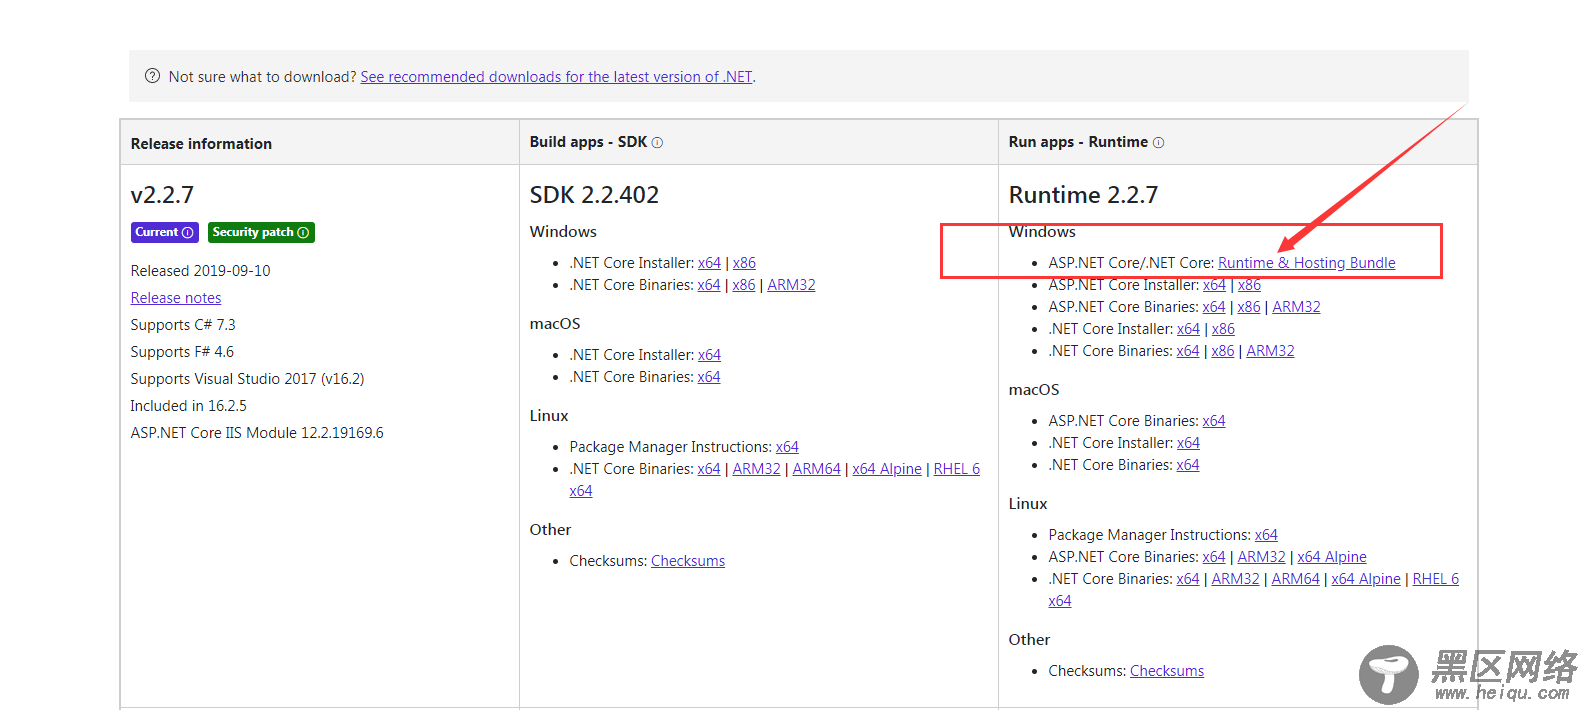Download Runtime Linux .NET Core Binaries x64
Viewport: 1591px width, 710px height.
tap(1188, 579)
